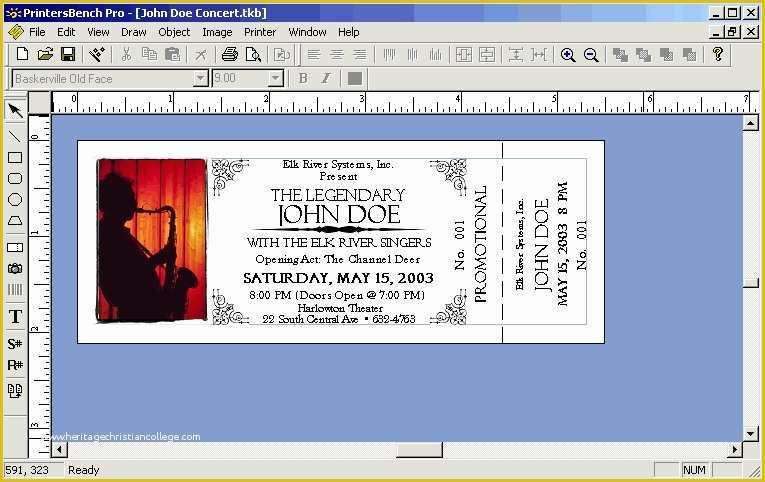765x482 pixels.
Task: Open help with the question mark icon
Action: tap(717, 54)
